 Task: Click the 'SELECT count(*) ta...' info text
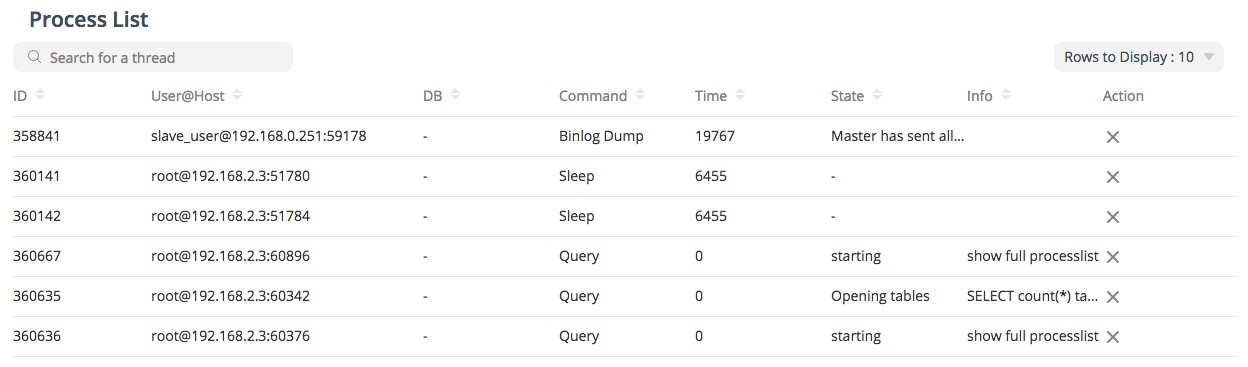1033,296
